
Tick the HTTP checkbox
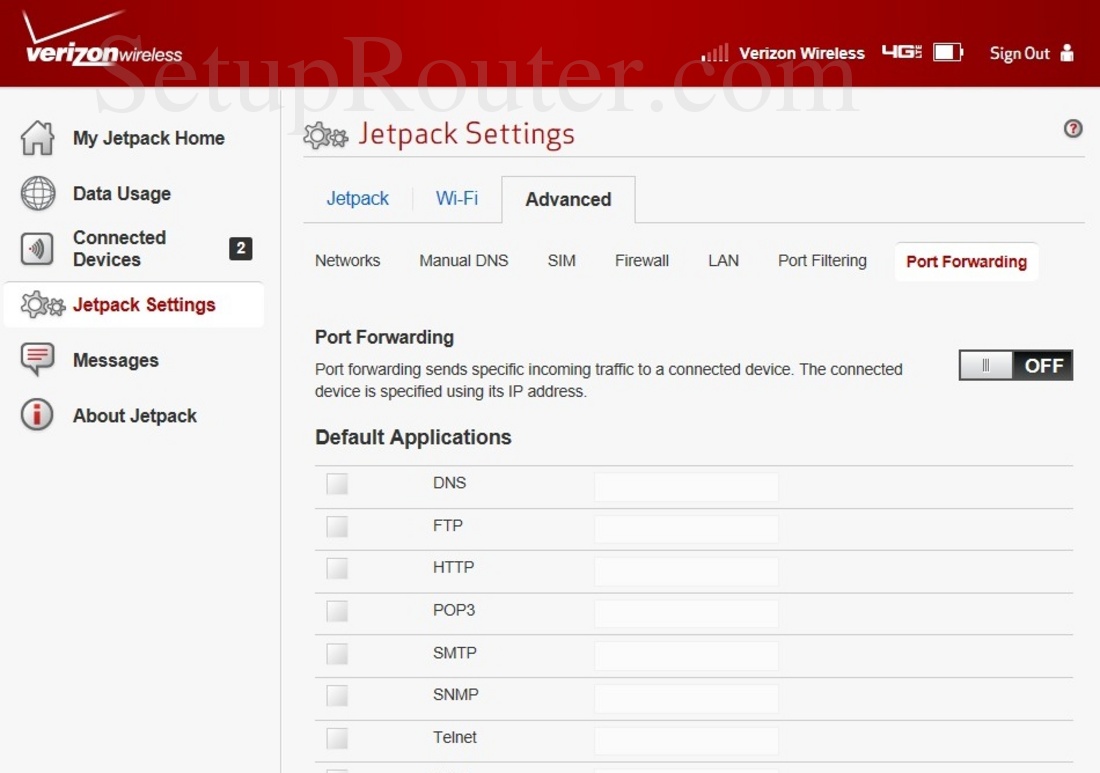tap(337, 568)
